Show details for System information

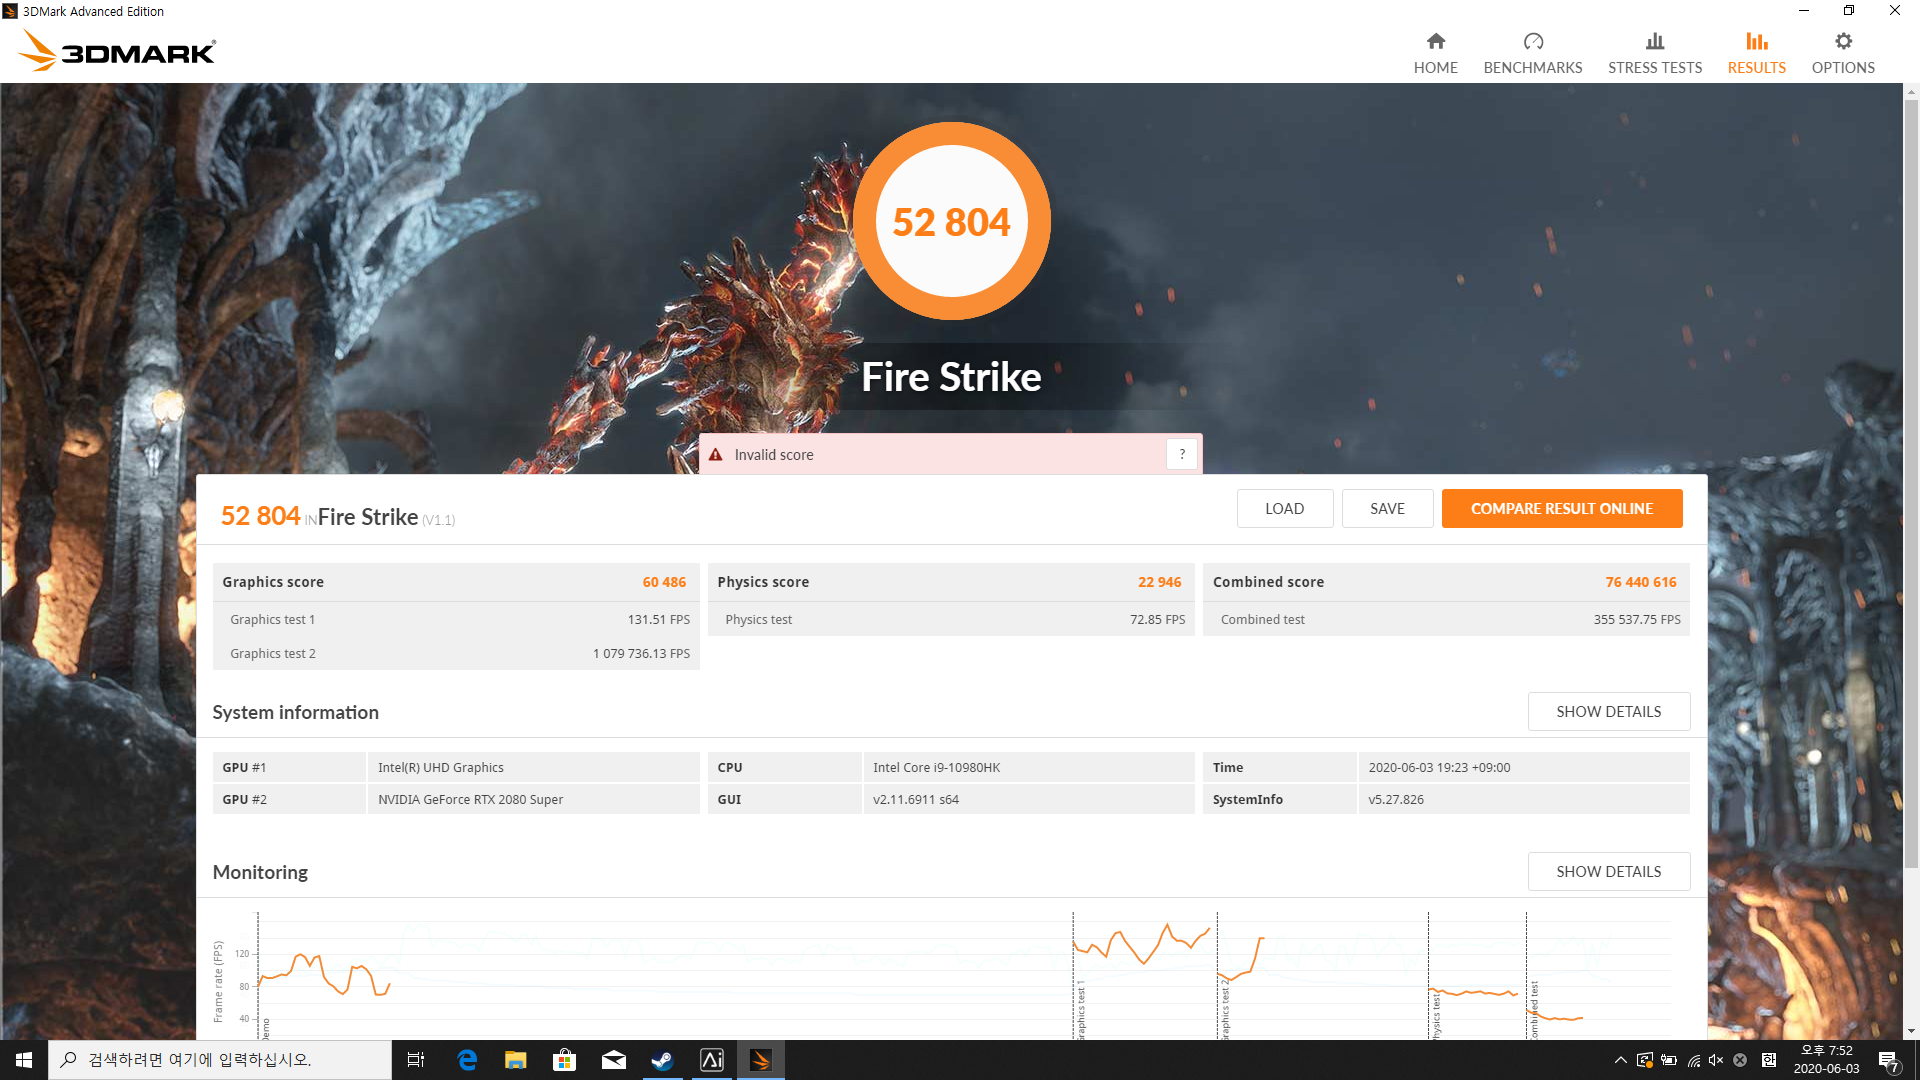click(1608, 711)
